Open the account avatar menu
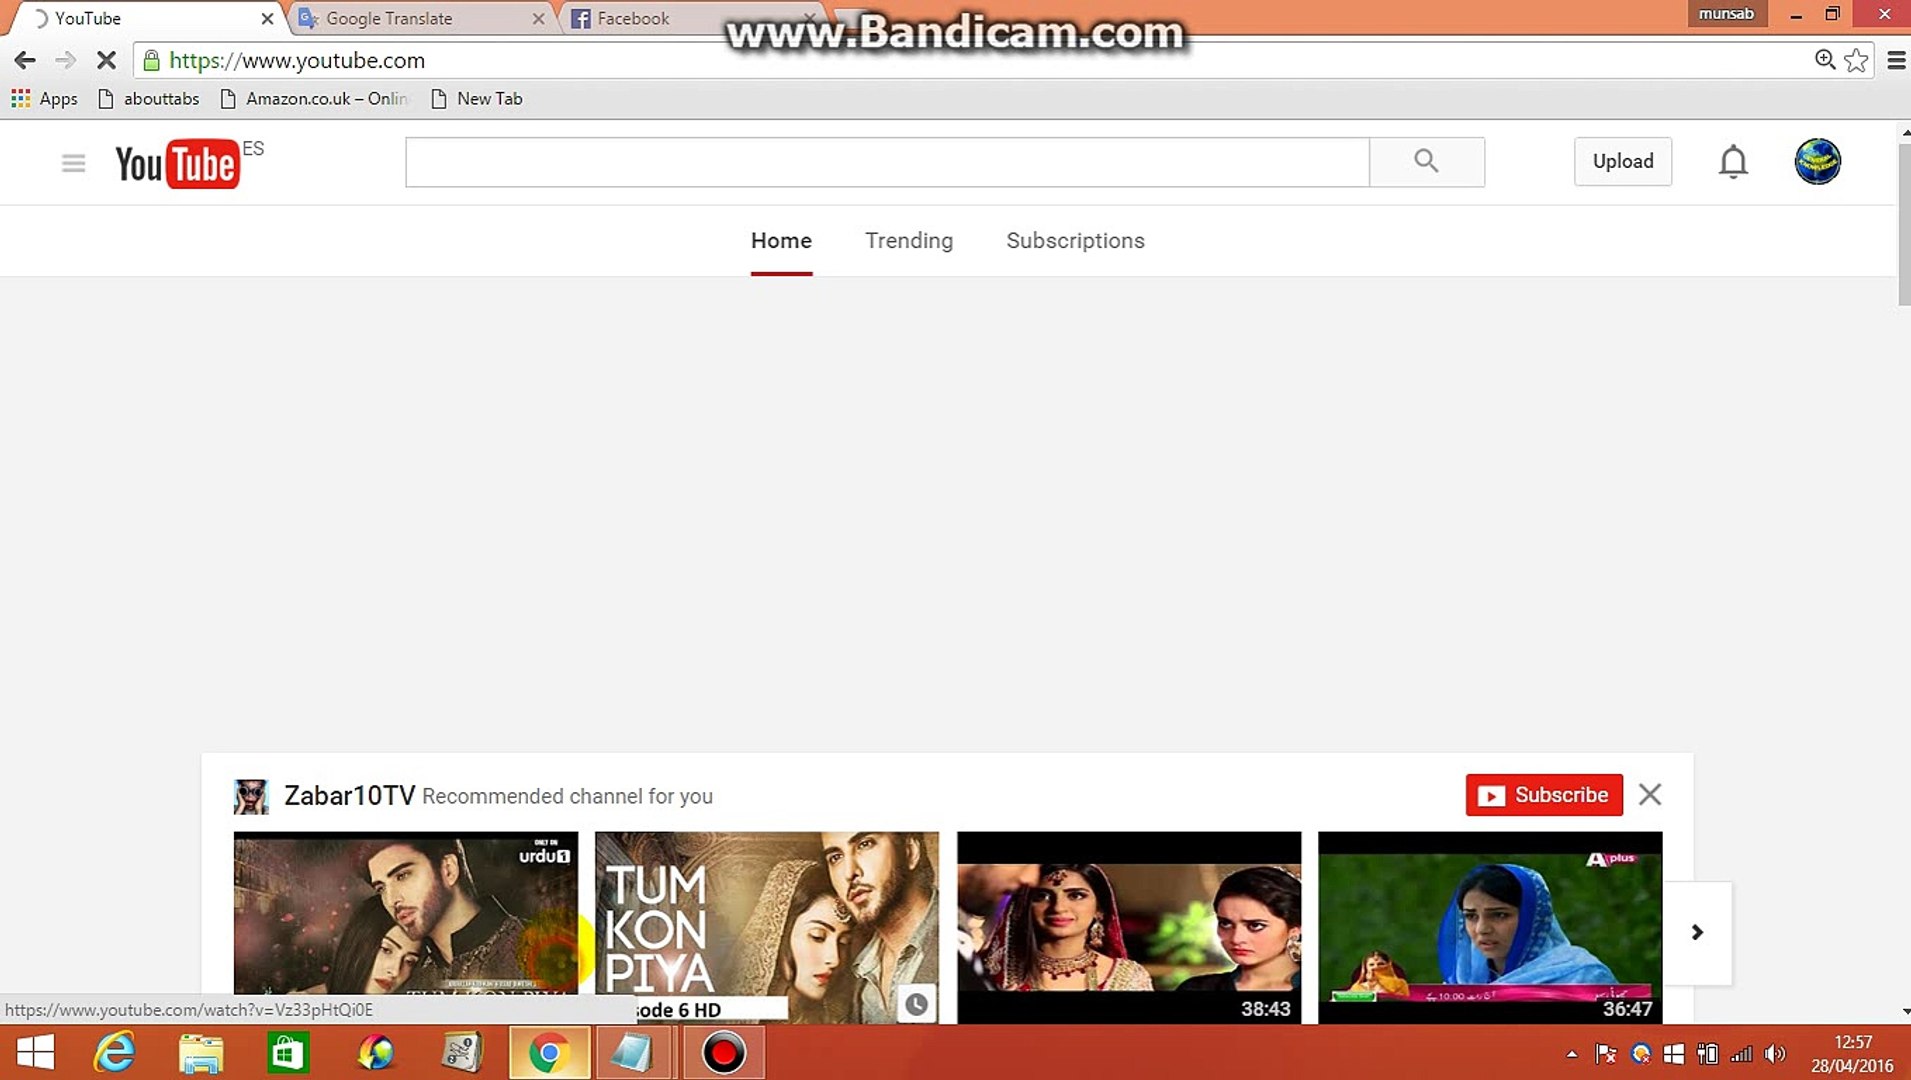This screenshot has height=1080, width=1911. coord(1817,162)
